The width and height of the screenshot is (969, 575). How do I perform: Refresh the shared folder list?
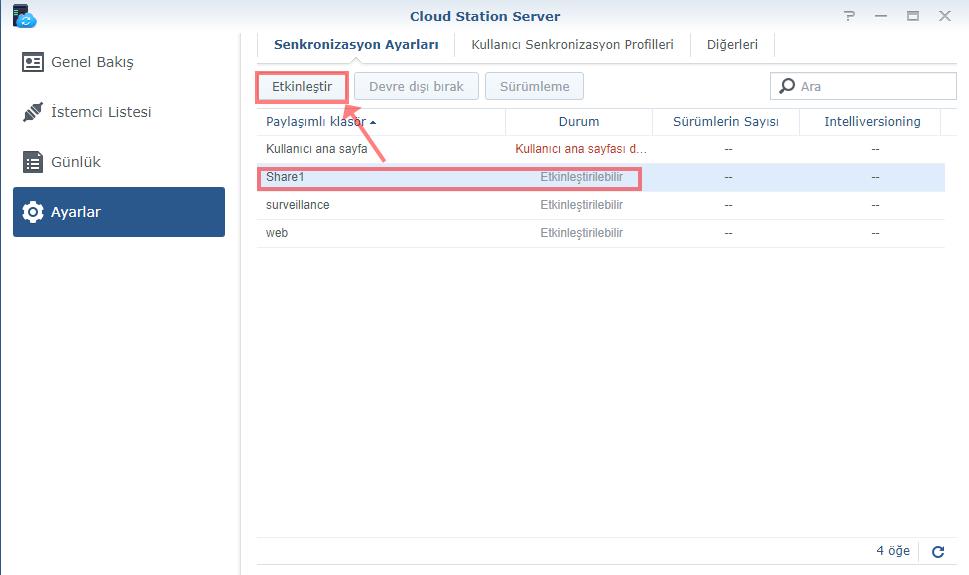click(x=938, y=551)
